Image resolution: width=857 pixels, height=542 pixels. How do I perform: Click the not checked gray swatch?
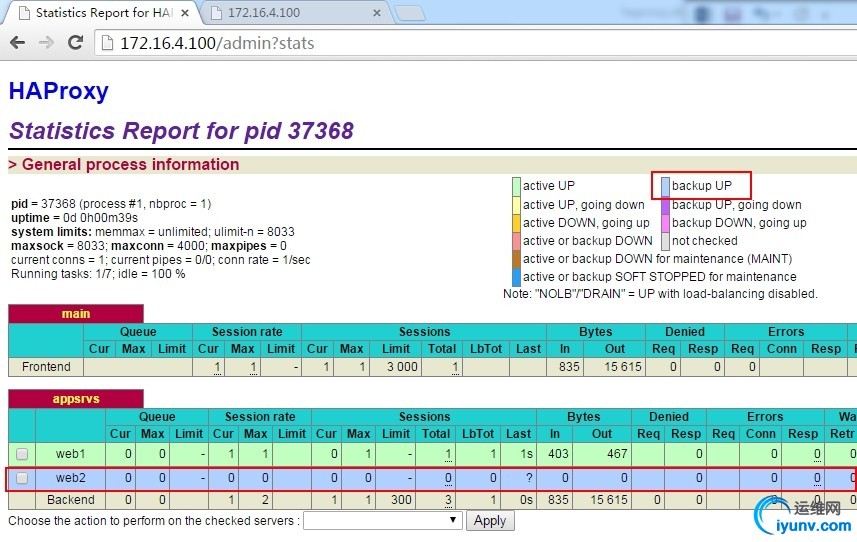coord(665,240)
